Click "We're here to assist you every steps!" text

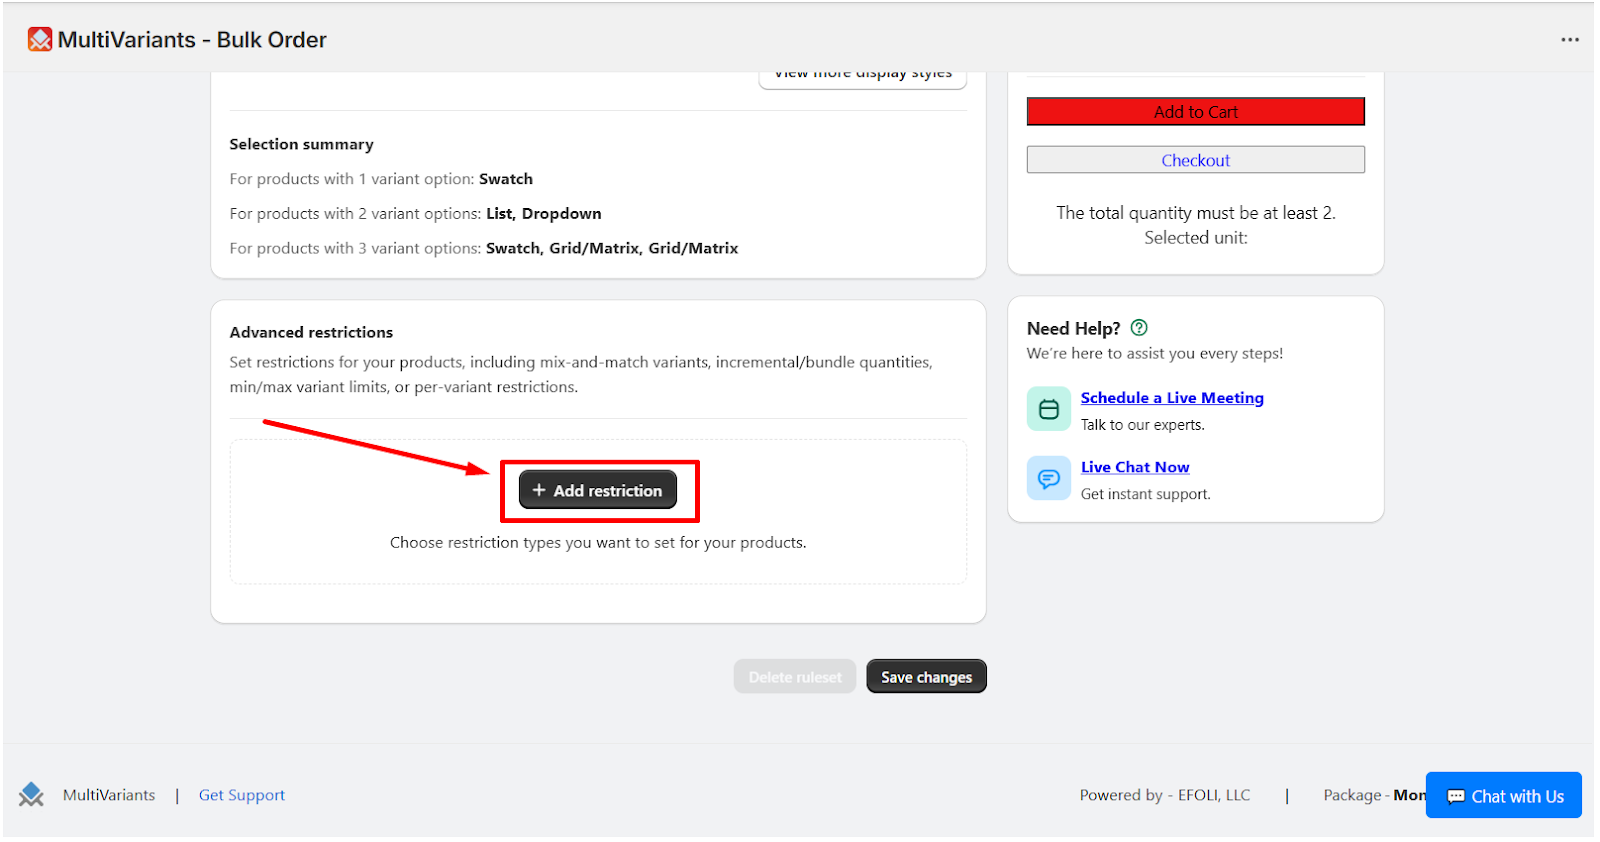coord(1155,353)
